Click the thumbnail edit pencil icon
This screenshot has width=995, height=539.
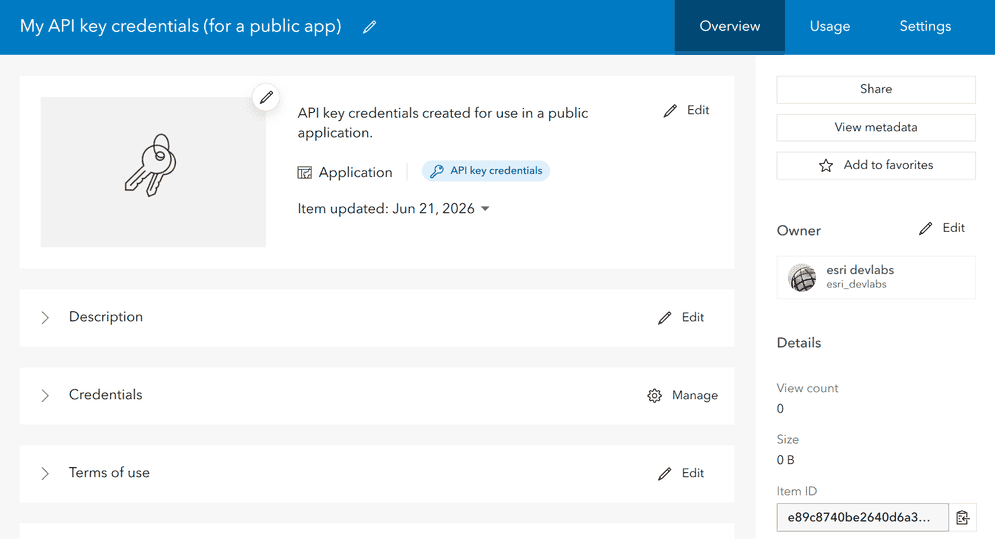[266, 97]
